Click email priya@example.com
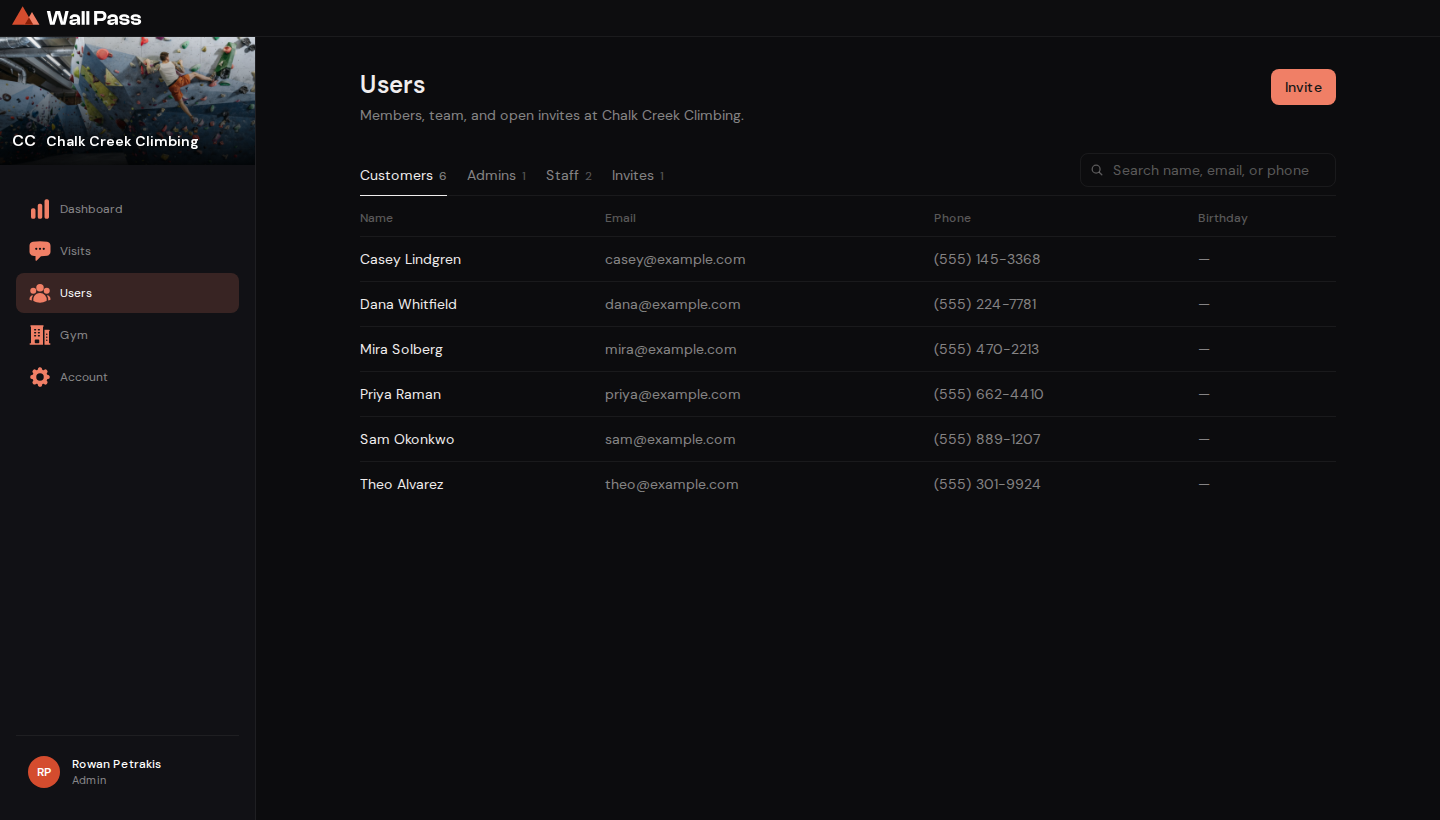The height and width of the screenshot is (820, 1440). (673, 394)
